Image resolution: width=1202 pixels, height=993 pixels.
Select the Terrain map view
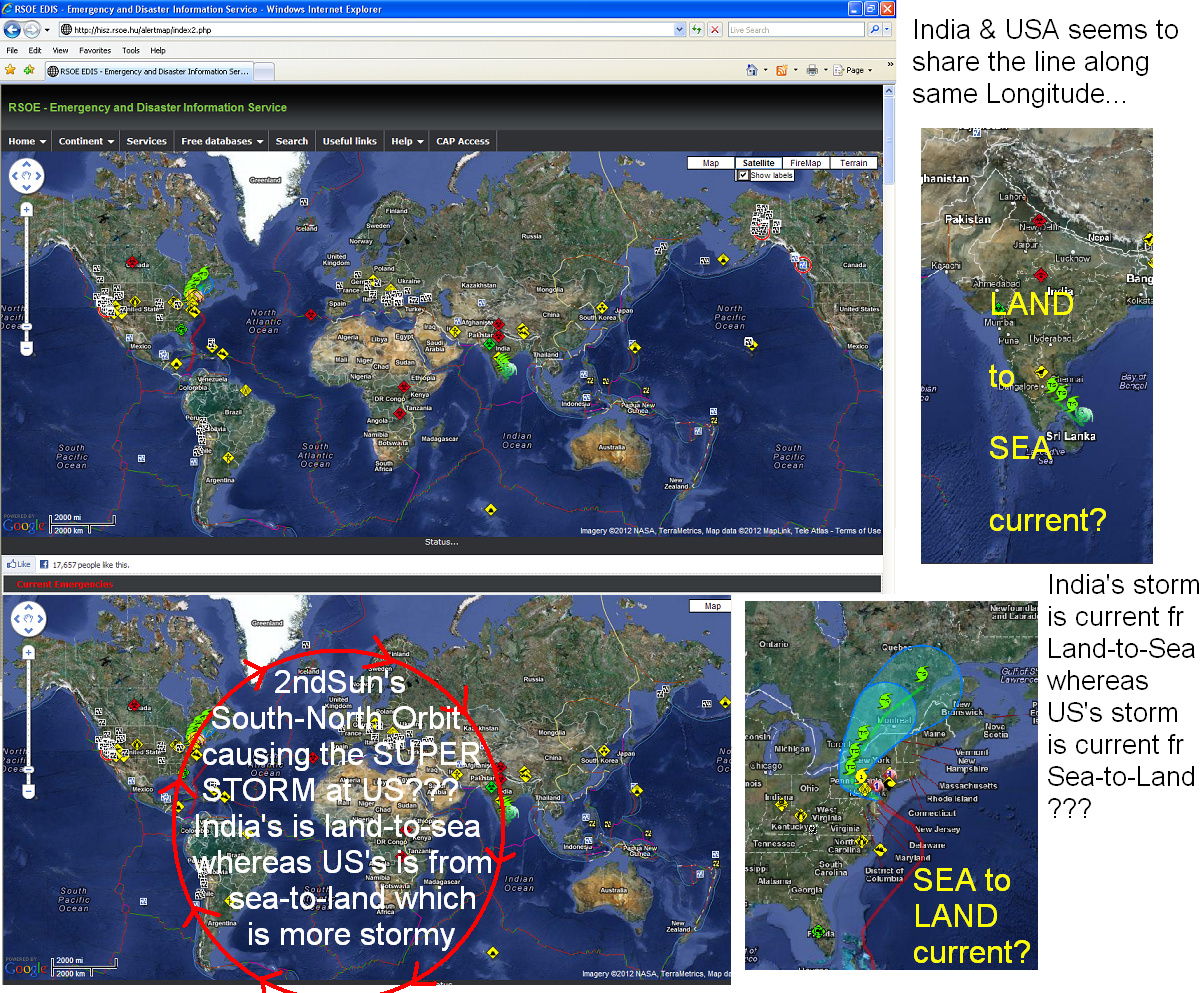[x=854, y=163]
